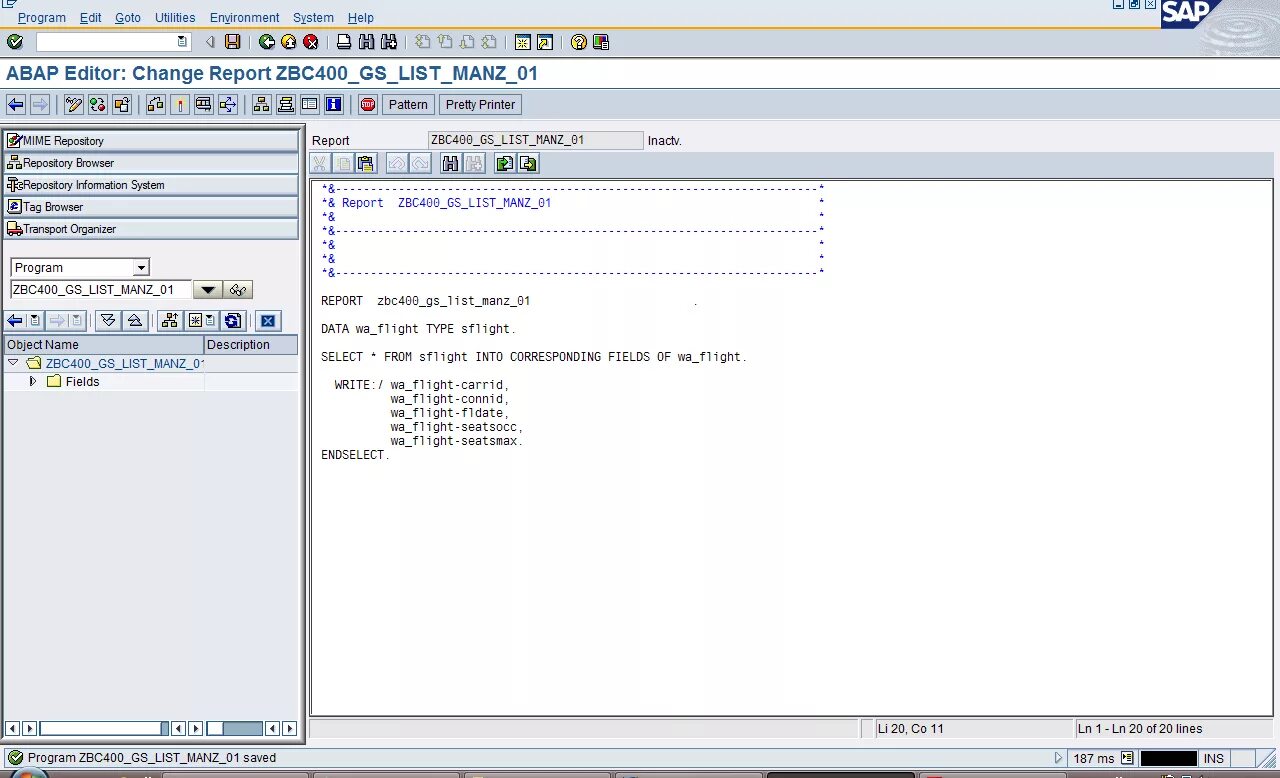Open the MIME Repository panel
The height and width of the screenshot is (778, 1280).
[x=151, y=141]
